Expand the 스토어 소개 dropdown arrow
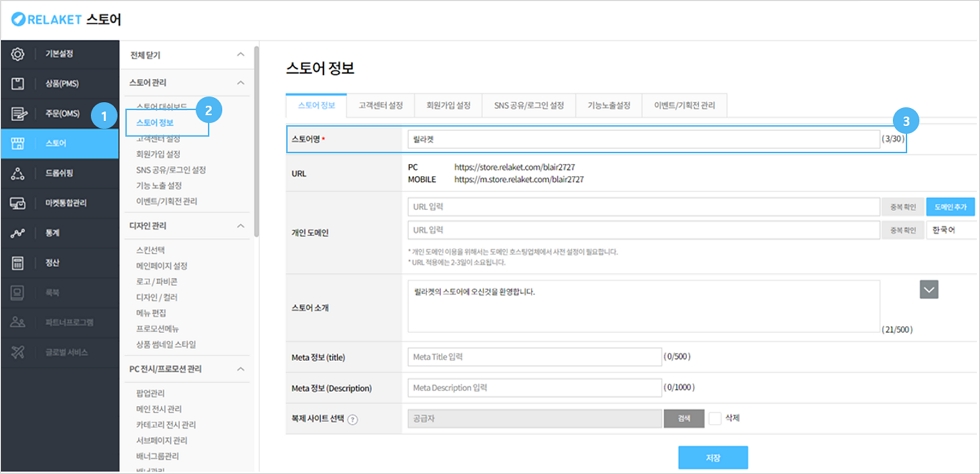Viewport: 980px width, 474px height. pyautogui.click(x=929, y=289)
